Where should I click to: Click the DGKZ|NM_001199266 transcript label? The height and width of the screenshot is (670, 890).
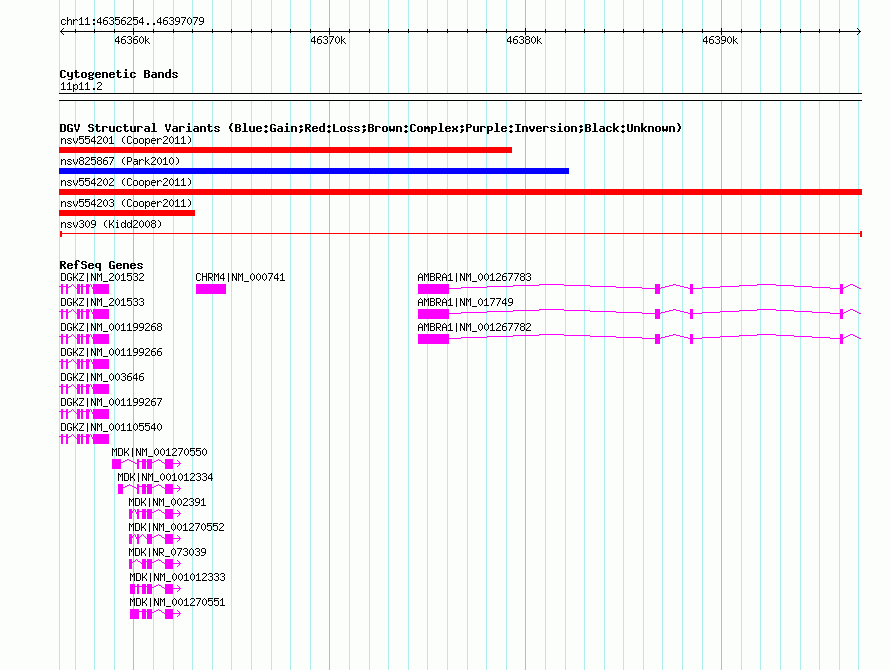(111, 352)
